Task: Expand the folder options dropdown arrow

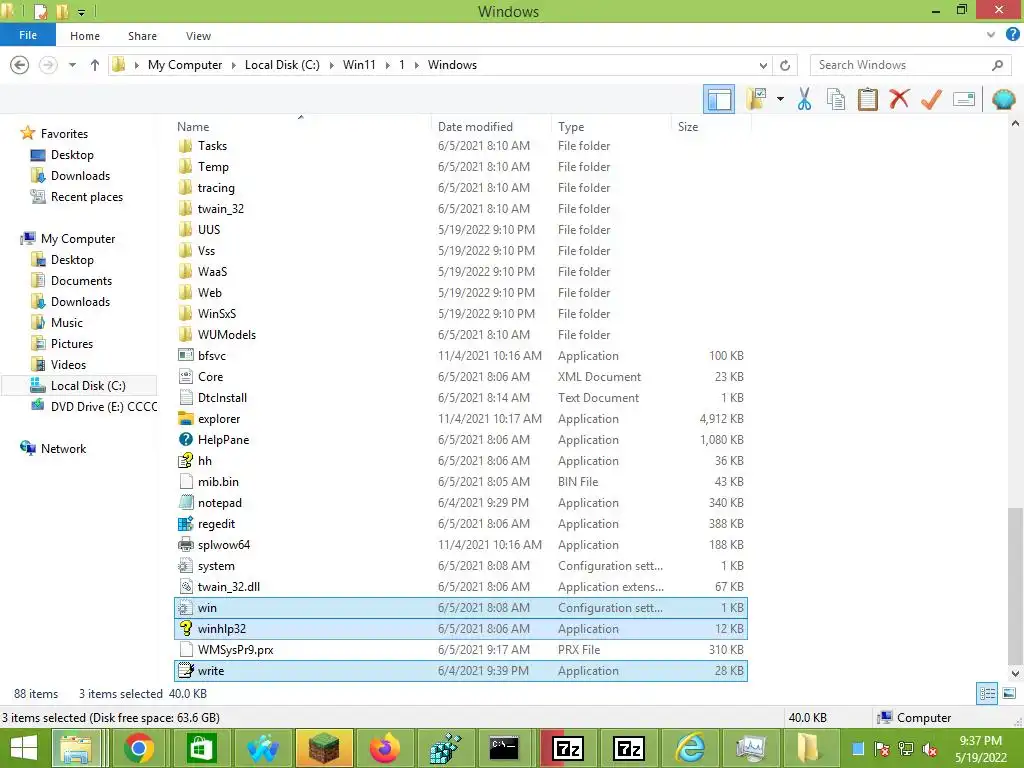Action: click(780, 99)
